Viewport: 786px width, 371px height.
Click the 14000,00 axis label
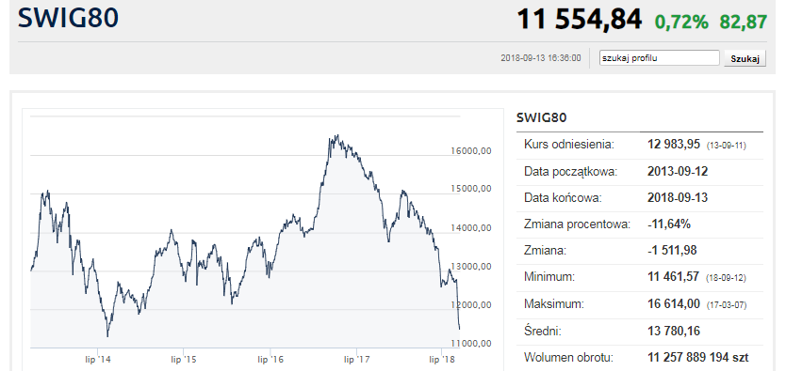tap(472, 228)
